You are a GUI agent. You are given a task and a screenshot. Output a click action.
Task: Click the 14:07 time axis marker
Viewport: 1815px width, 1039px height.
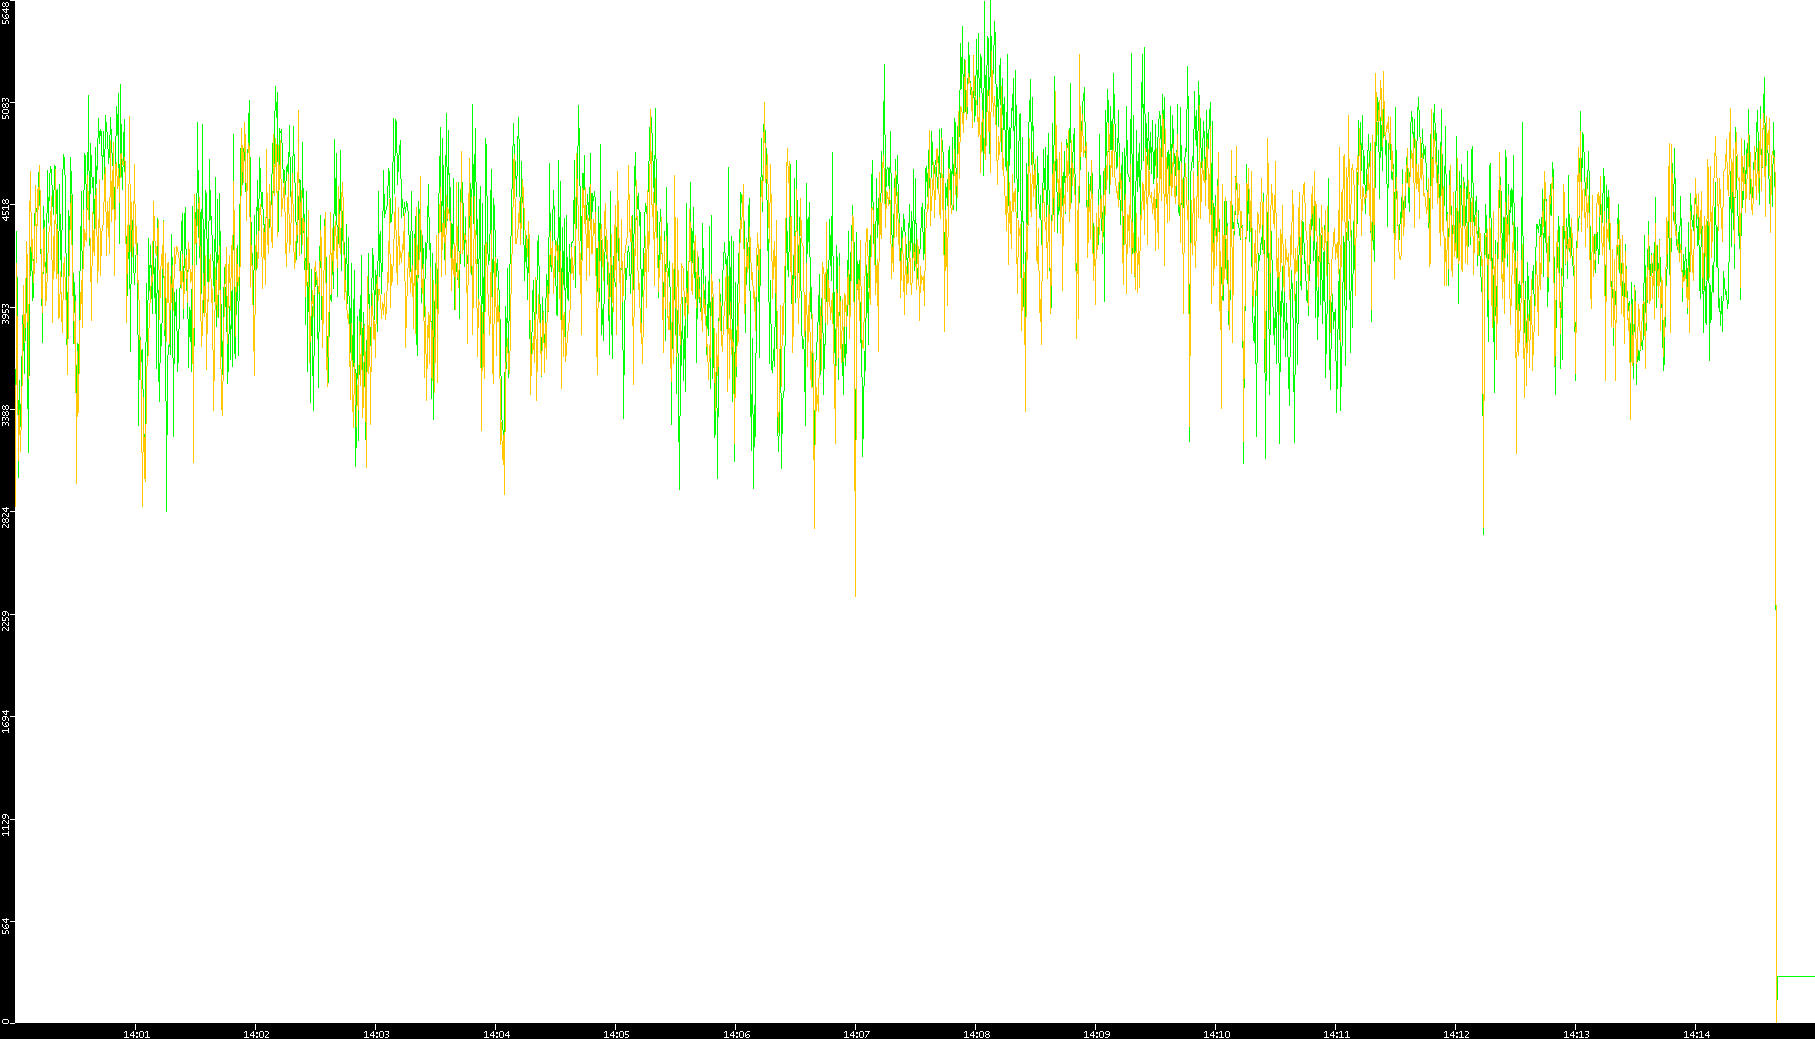[856, 1033]
